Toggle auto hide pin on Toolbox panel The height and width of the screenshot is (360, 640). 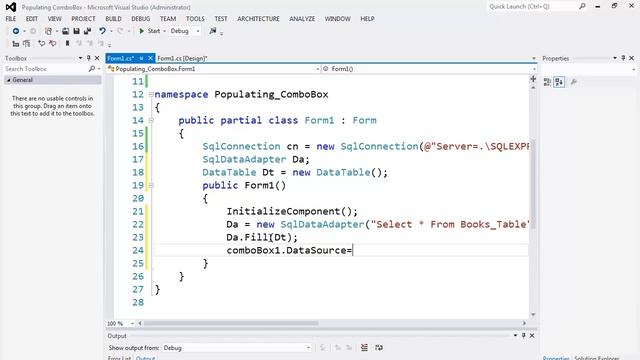point(89,58)
